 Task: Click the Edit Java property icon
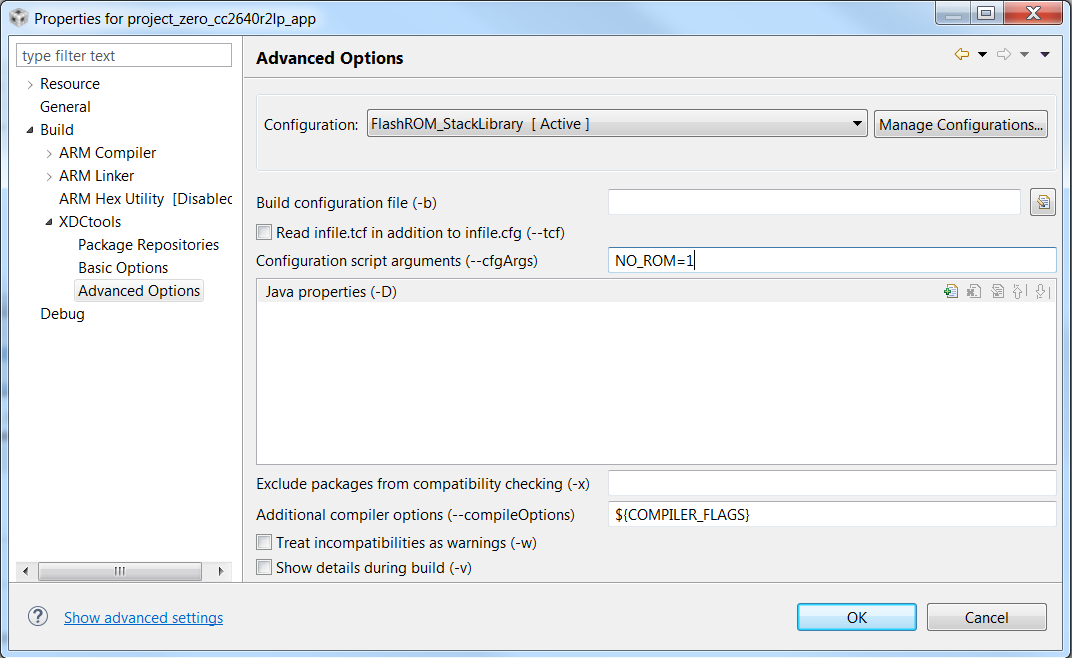click(x=997, y=292)
